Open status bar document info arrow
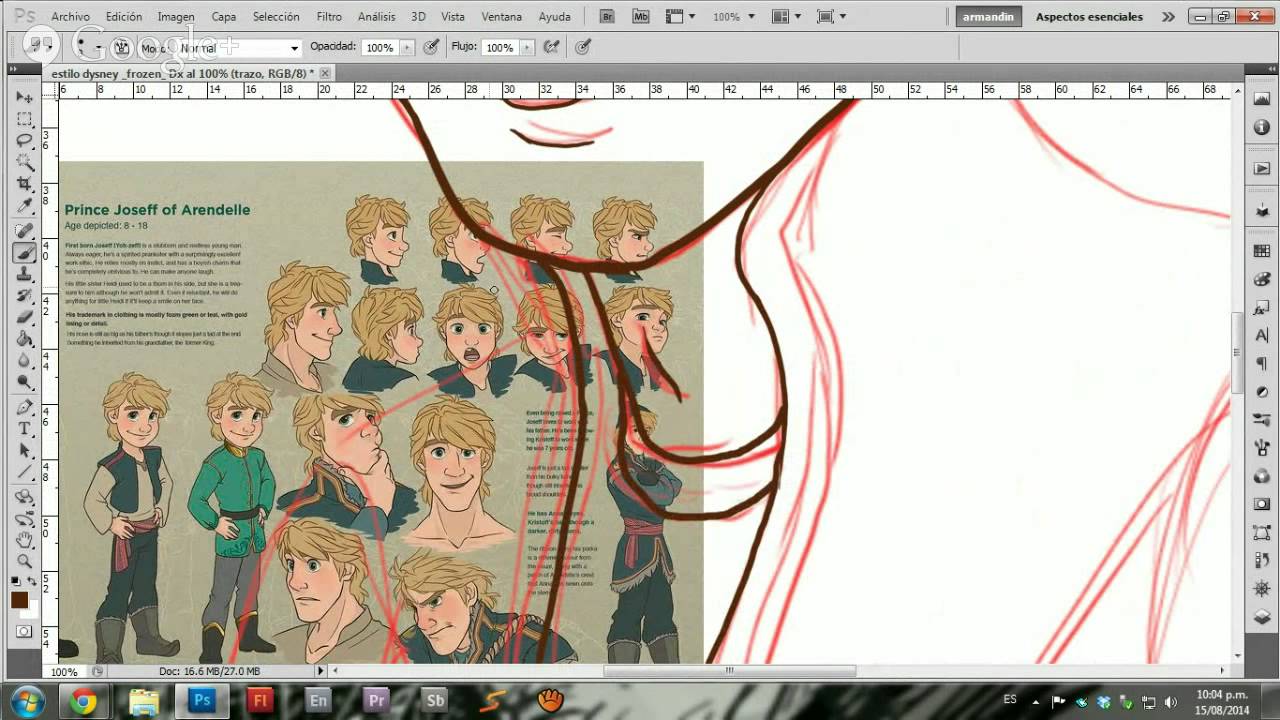This screenshot has height=720, width=1280. point(320,671)
